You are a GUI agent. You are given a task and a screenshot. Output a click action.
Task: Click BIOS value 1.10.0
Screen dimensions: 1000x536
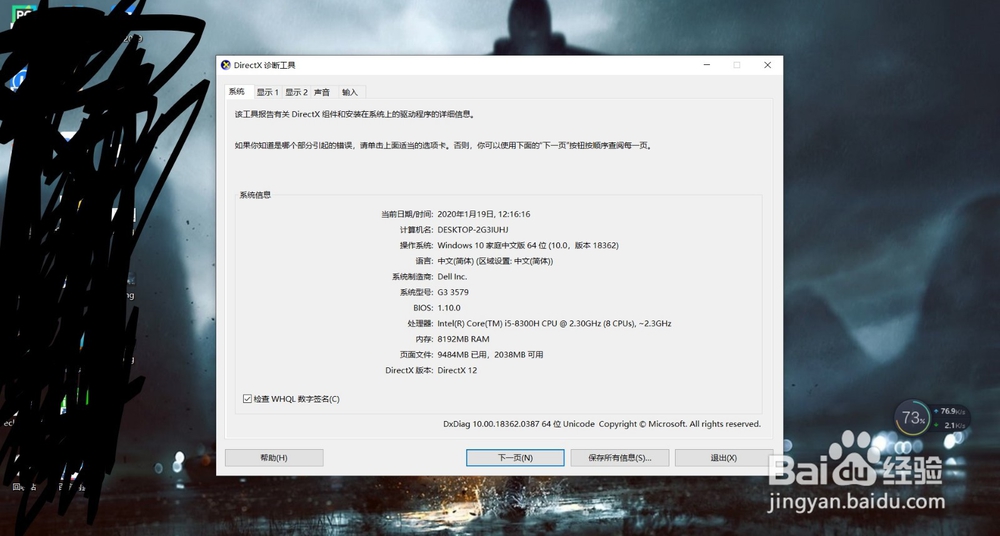point(449,308)
